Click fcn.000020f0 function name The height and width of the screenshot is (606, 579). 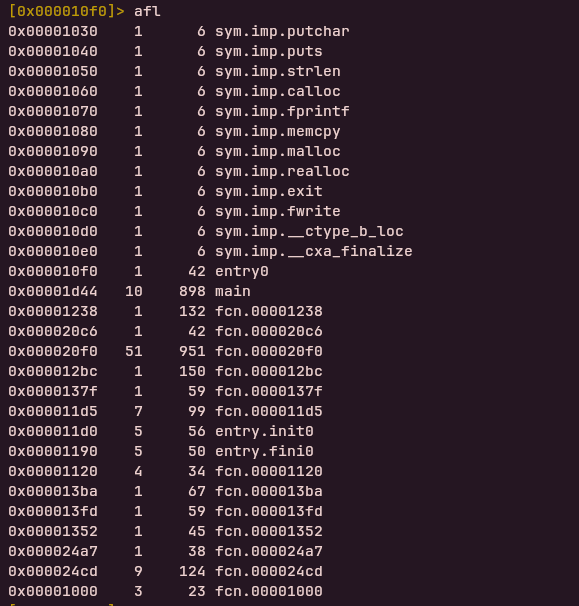pos(269,352)
